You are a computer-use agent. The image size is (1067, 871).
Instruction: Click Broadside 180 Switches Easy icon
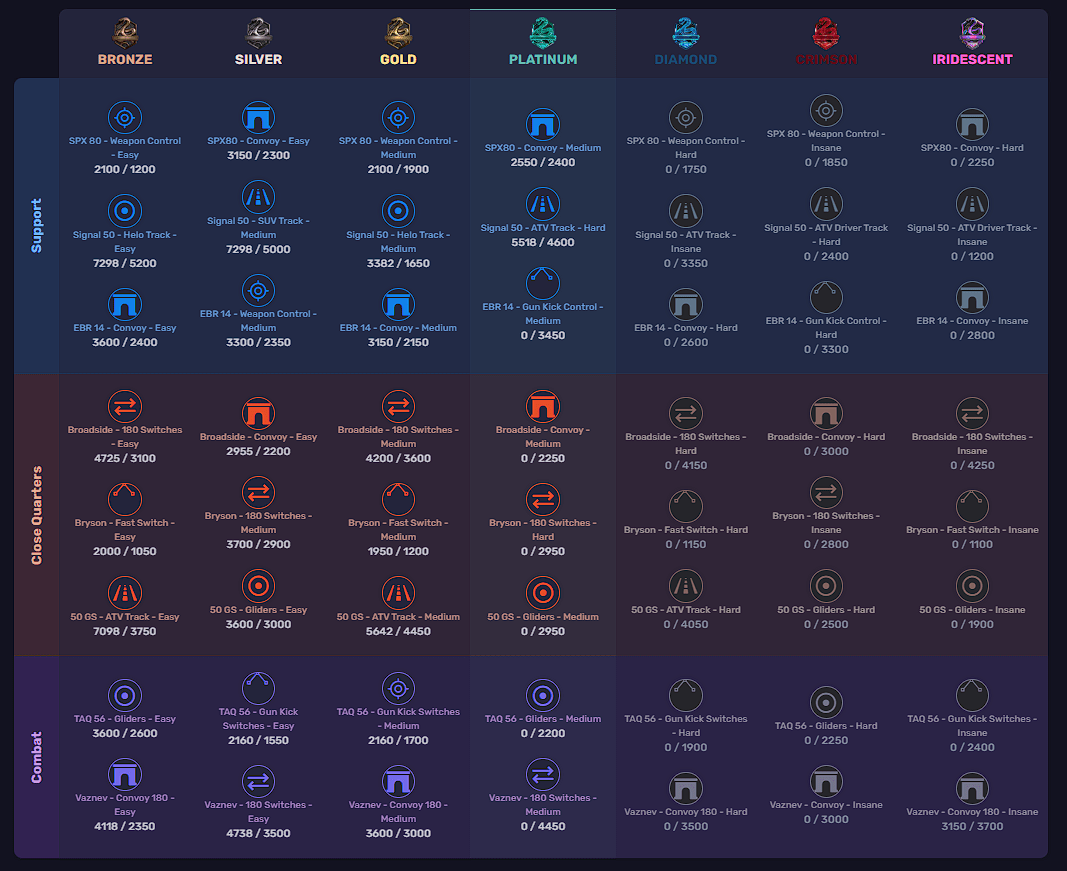coord(125,406)
